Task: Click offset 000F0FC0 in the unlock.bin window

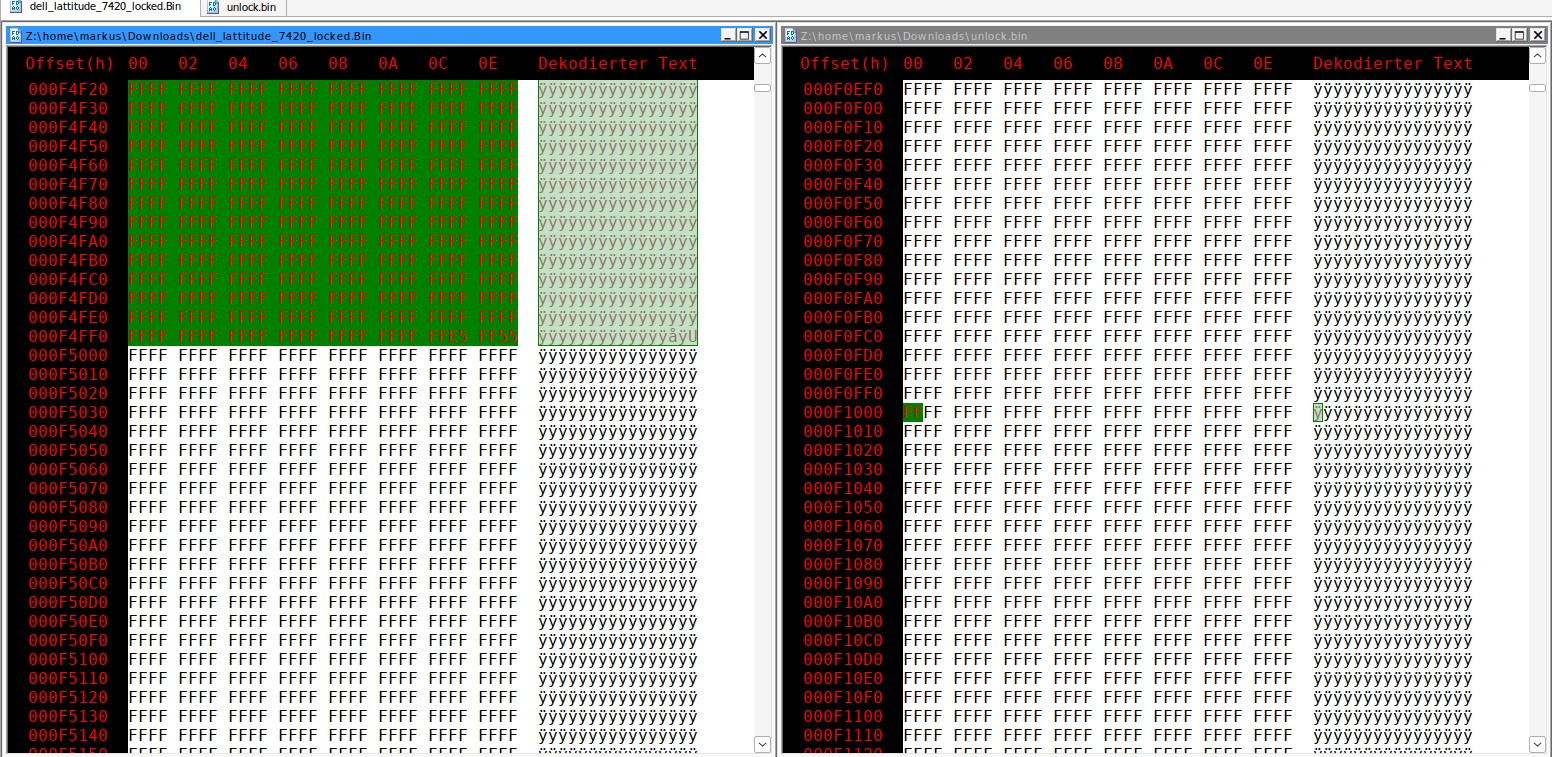Action: coord(843,337)
